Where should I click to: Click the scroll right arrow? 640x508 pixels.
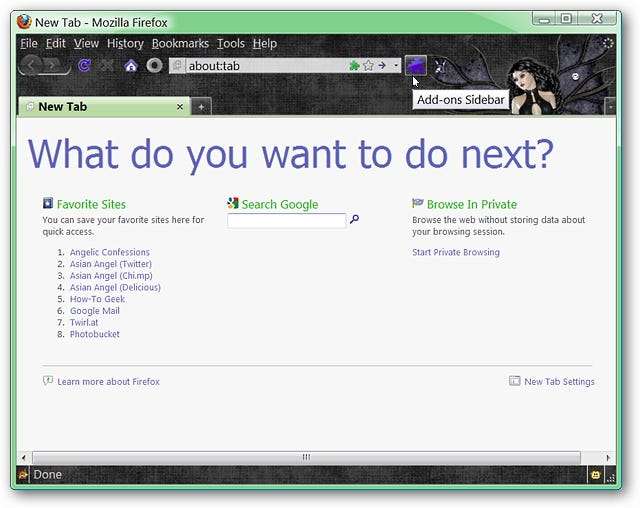coord(608,457)
